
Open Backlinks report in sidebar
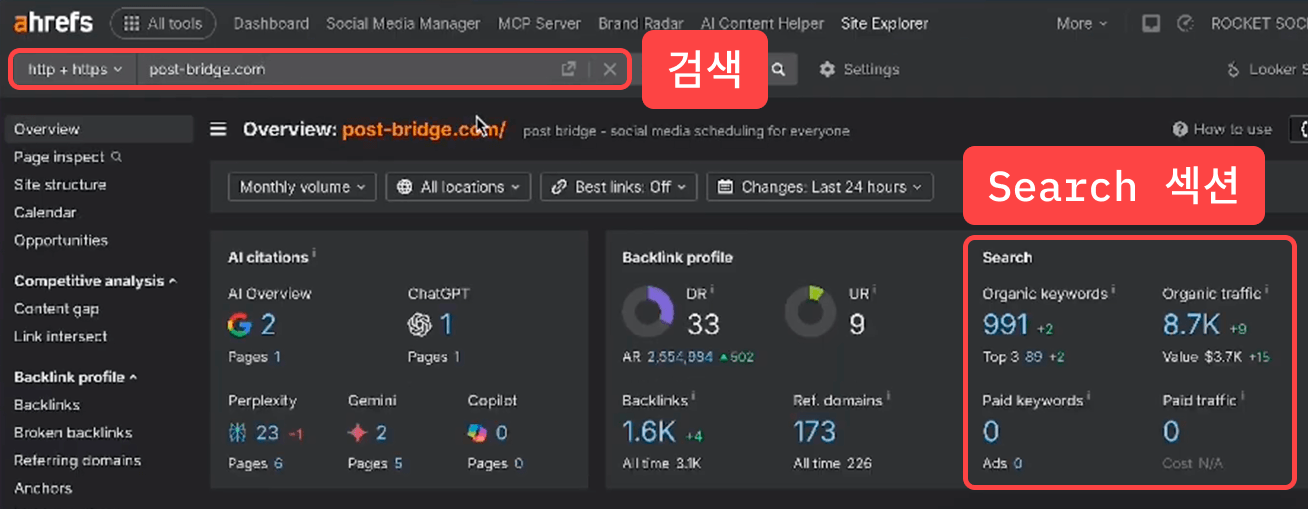47,405
